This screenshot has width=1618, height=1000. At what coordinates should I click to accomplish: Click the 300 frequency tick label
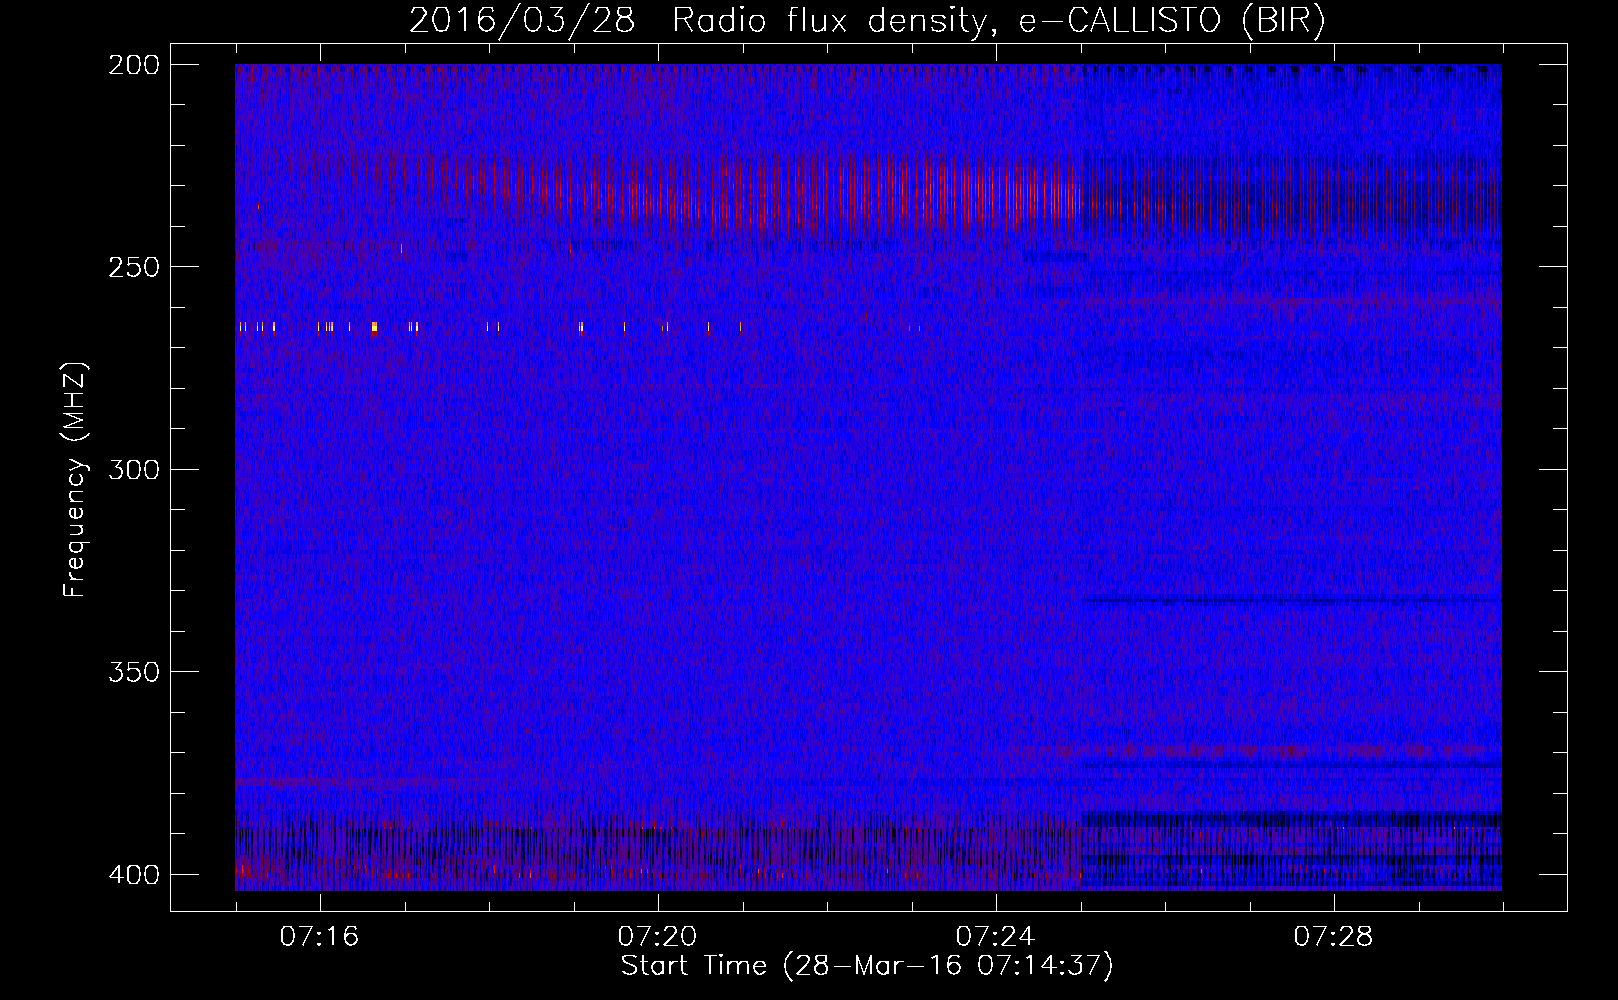(x=134, y=470)
